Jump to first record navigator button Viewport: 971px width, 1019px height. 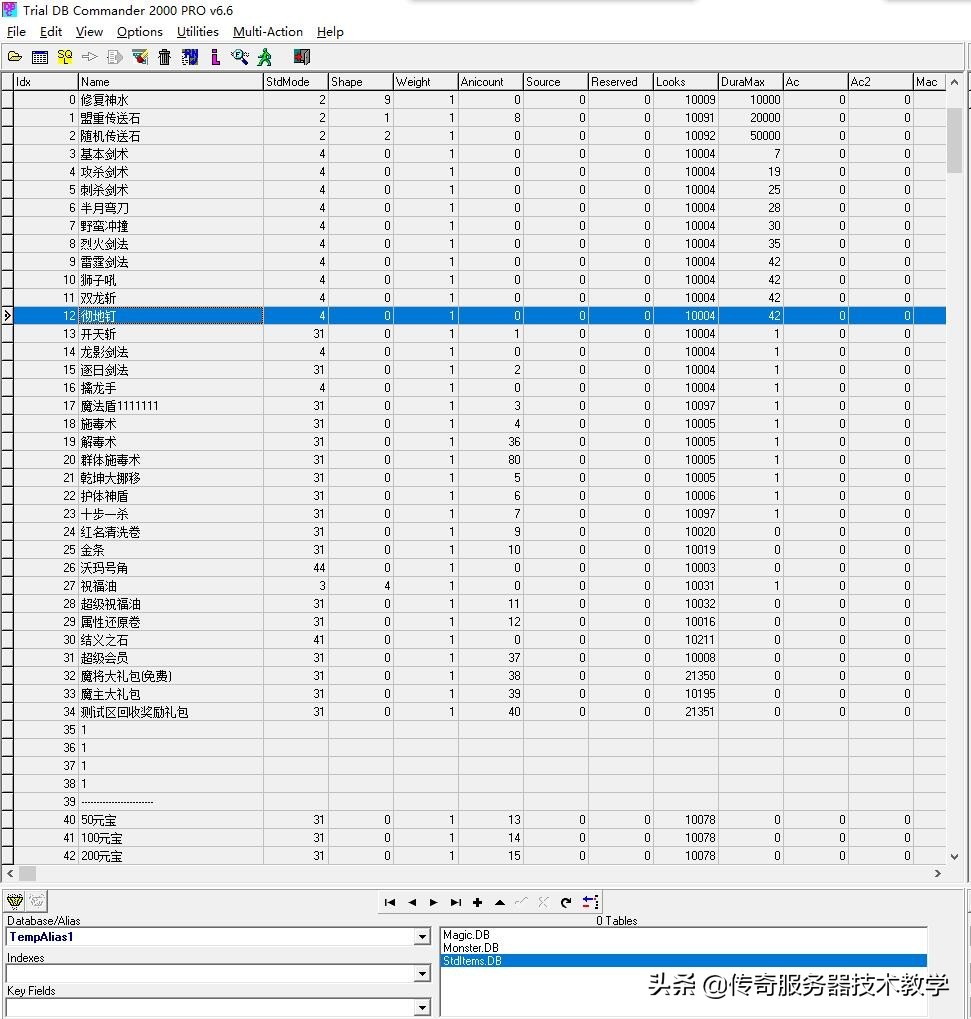390,902
